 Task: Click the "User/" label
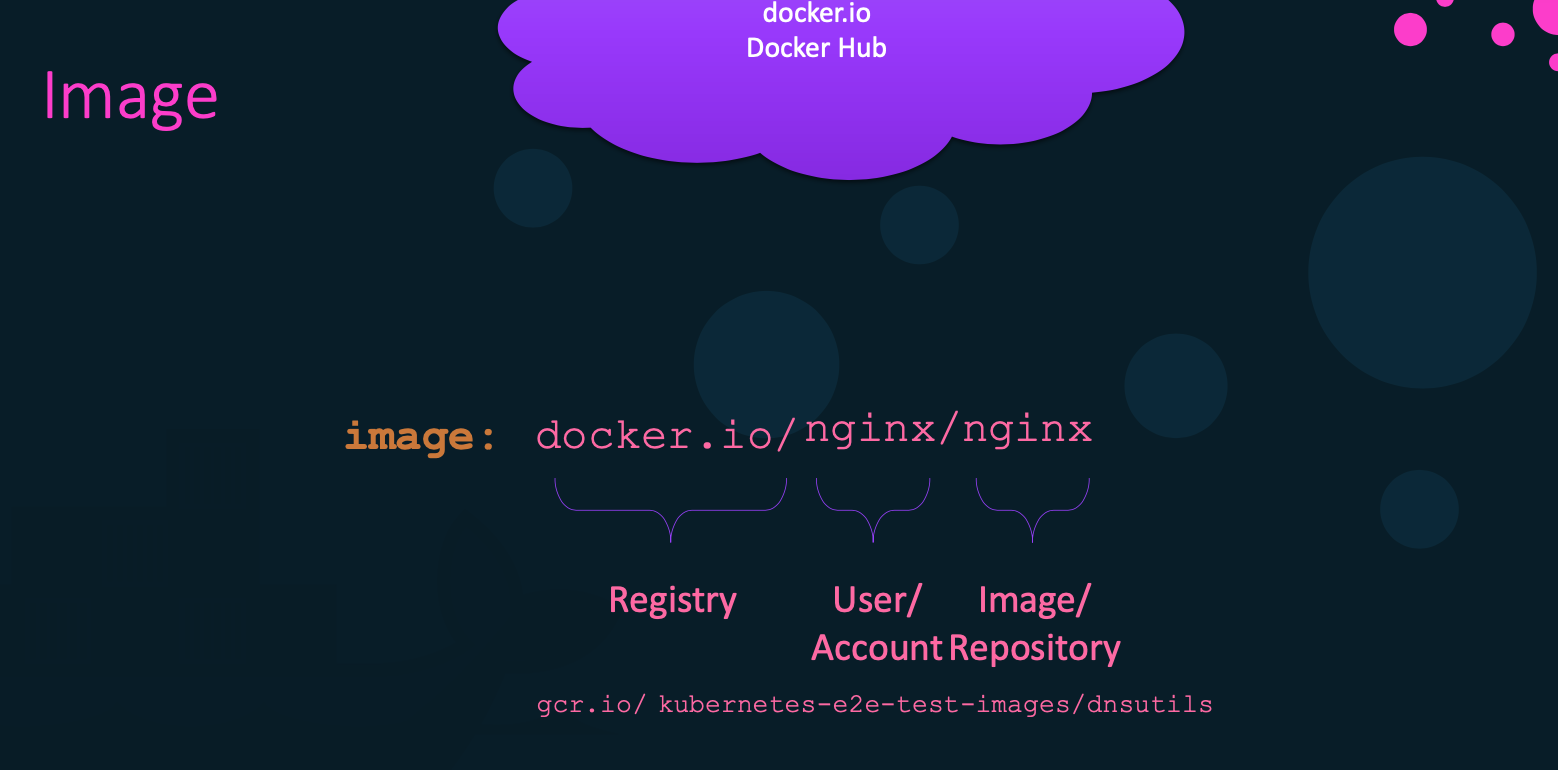coord(877,600)
